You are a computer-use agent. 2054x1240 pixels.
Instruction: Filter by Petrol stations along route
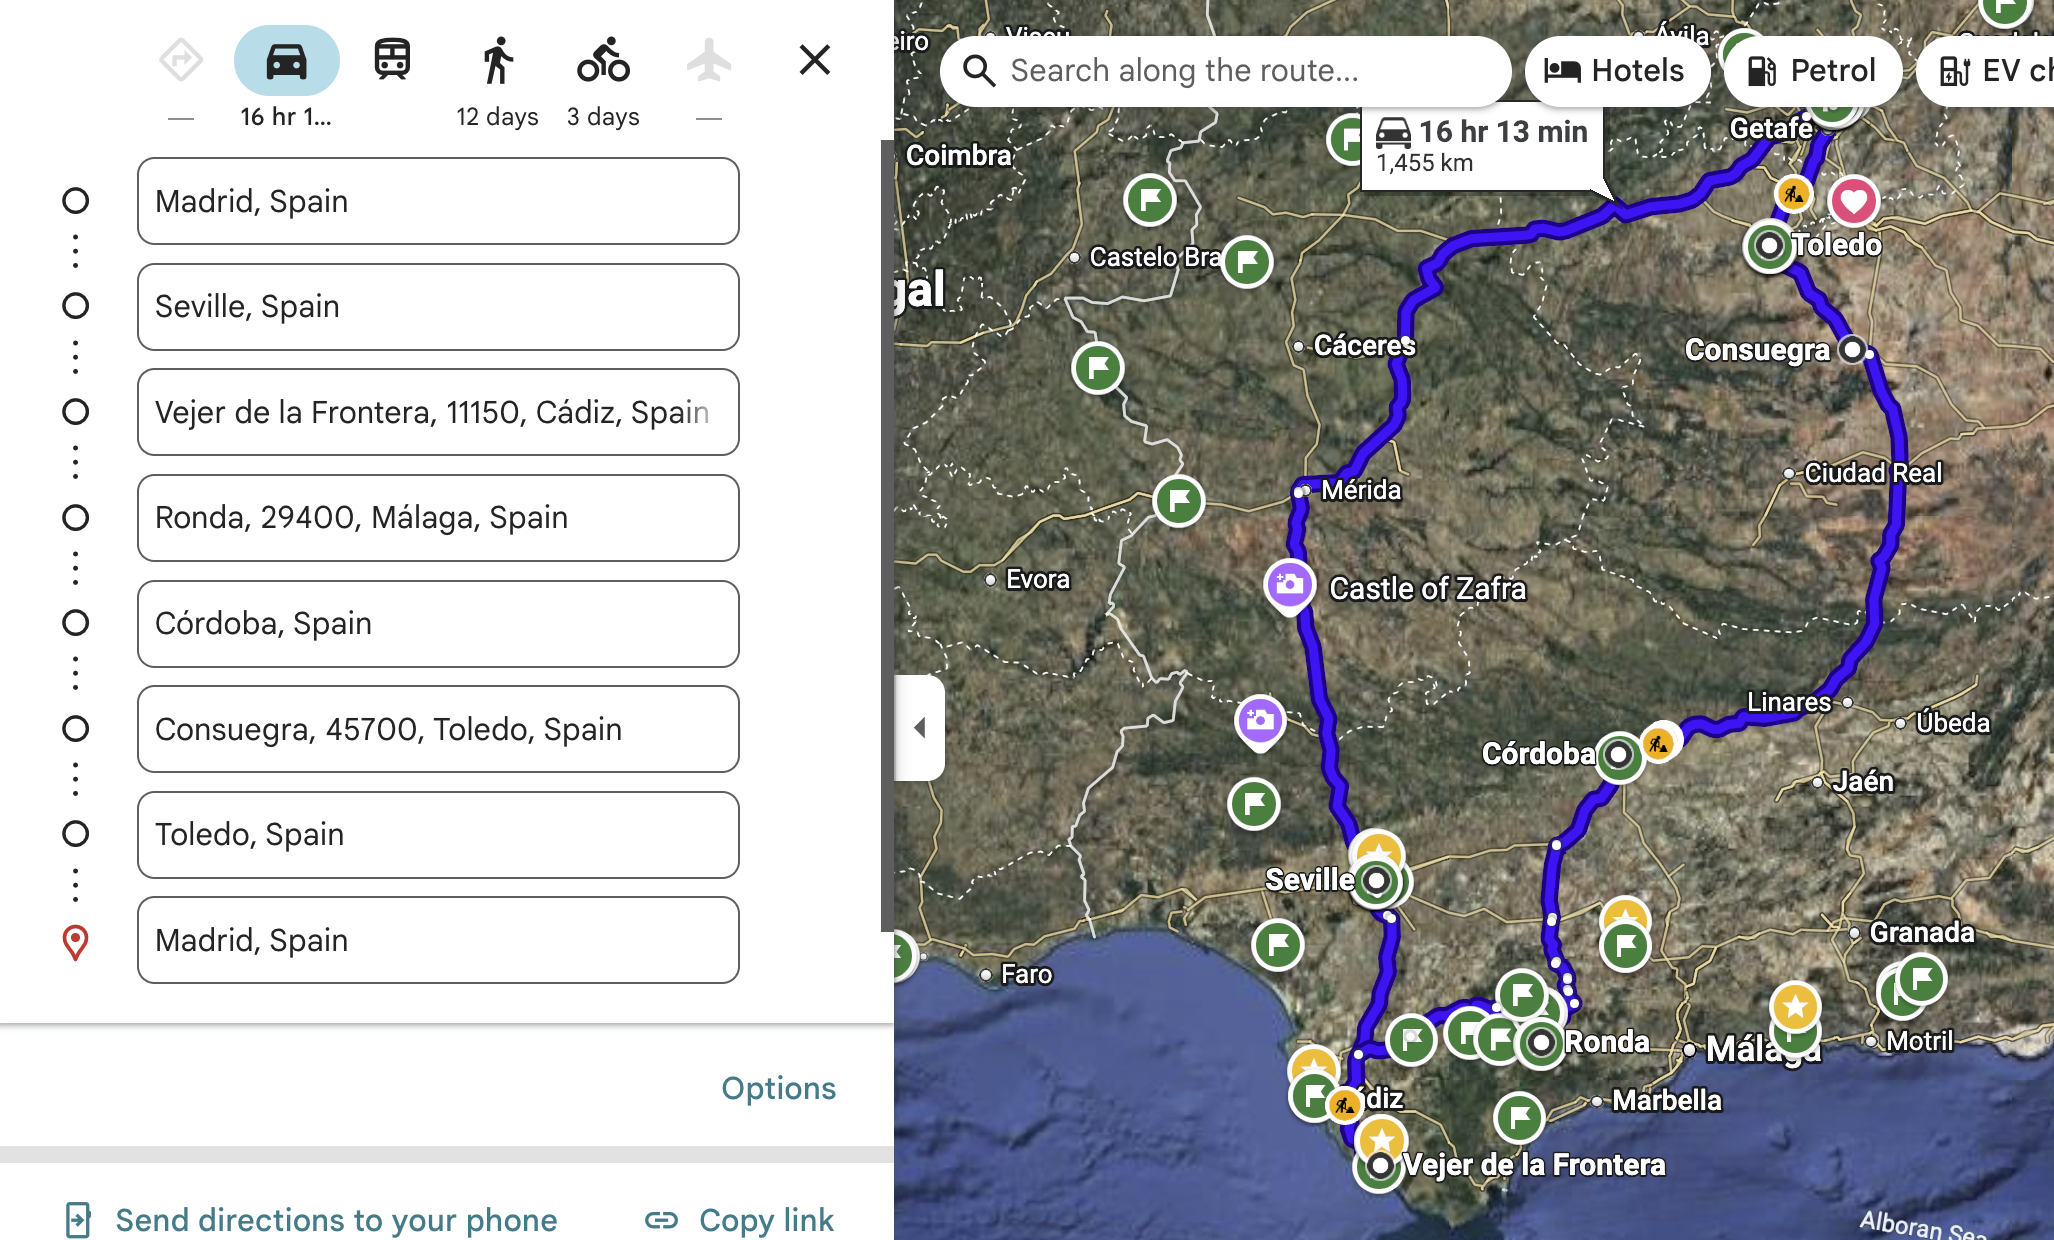(1812, 71)
